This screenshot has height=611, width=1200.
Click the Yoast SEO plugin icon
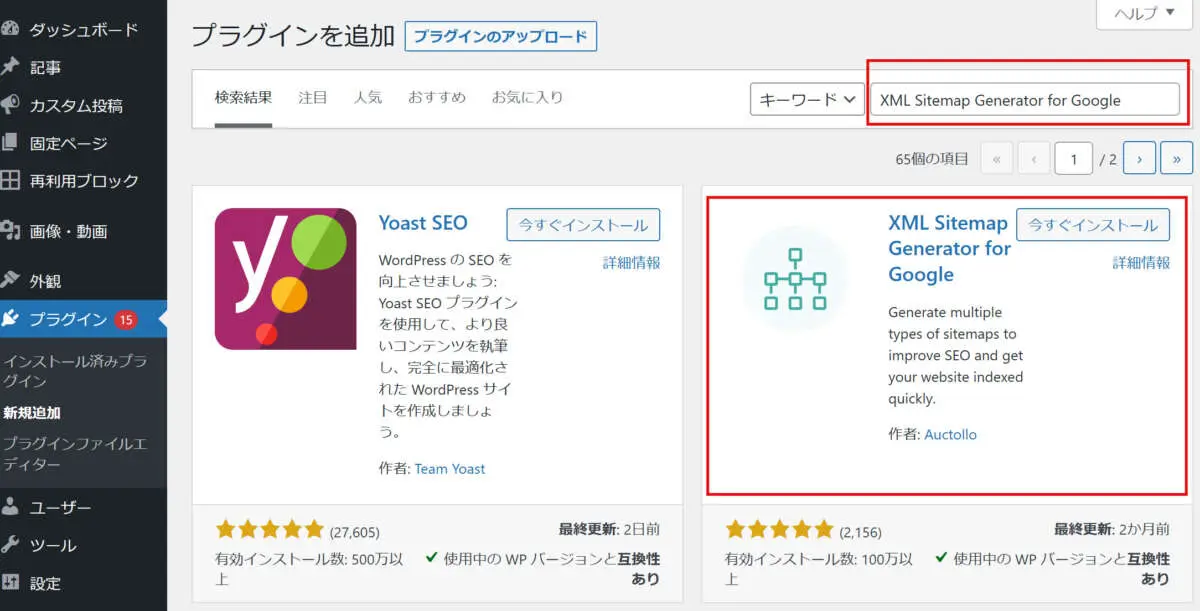[286, 279]
